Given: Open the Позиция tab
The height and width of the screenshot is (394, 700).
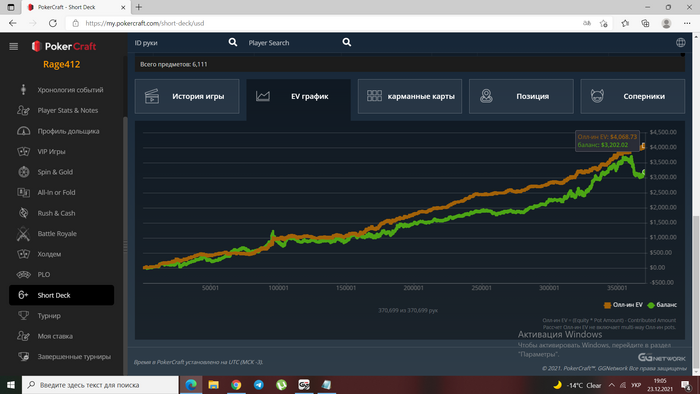Looking at the screenshot, I should [x=521, y=96].
